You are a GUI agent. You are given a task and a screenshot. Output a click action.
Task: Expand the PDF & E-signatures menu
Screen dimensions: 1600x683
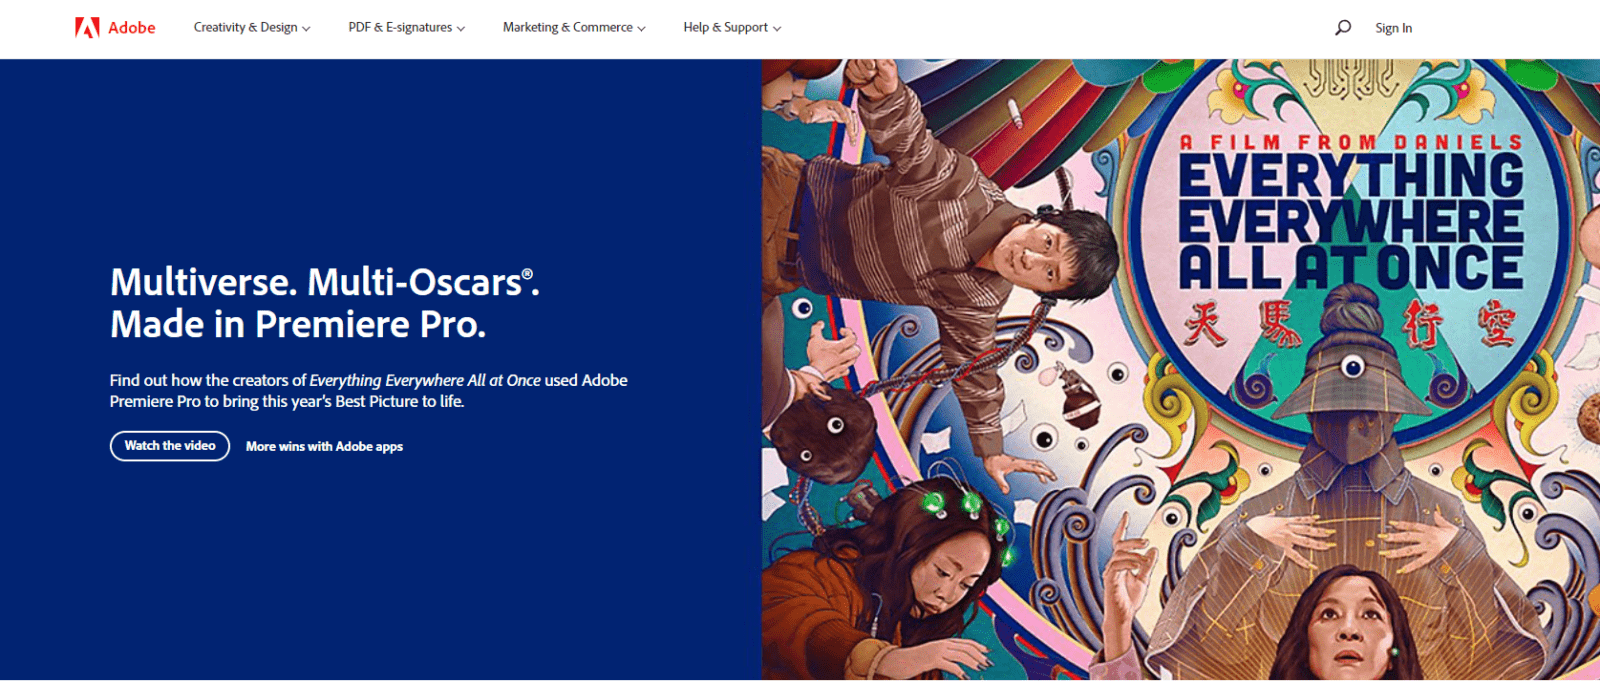pos(407,28)
